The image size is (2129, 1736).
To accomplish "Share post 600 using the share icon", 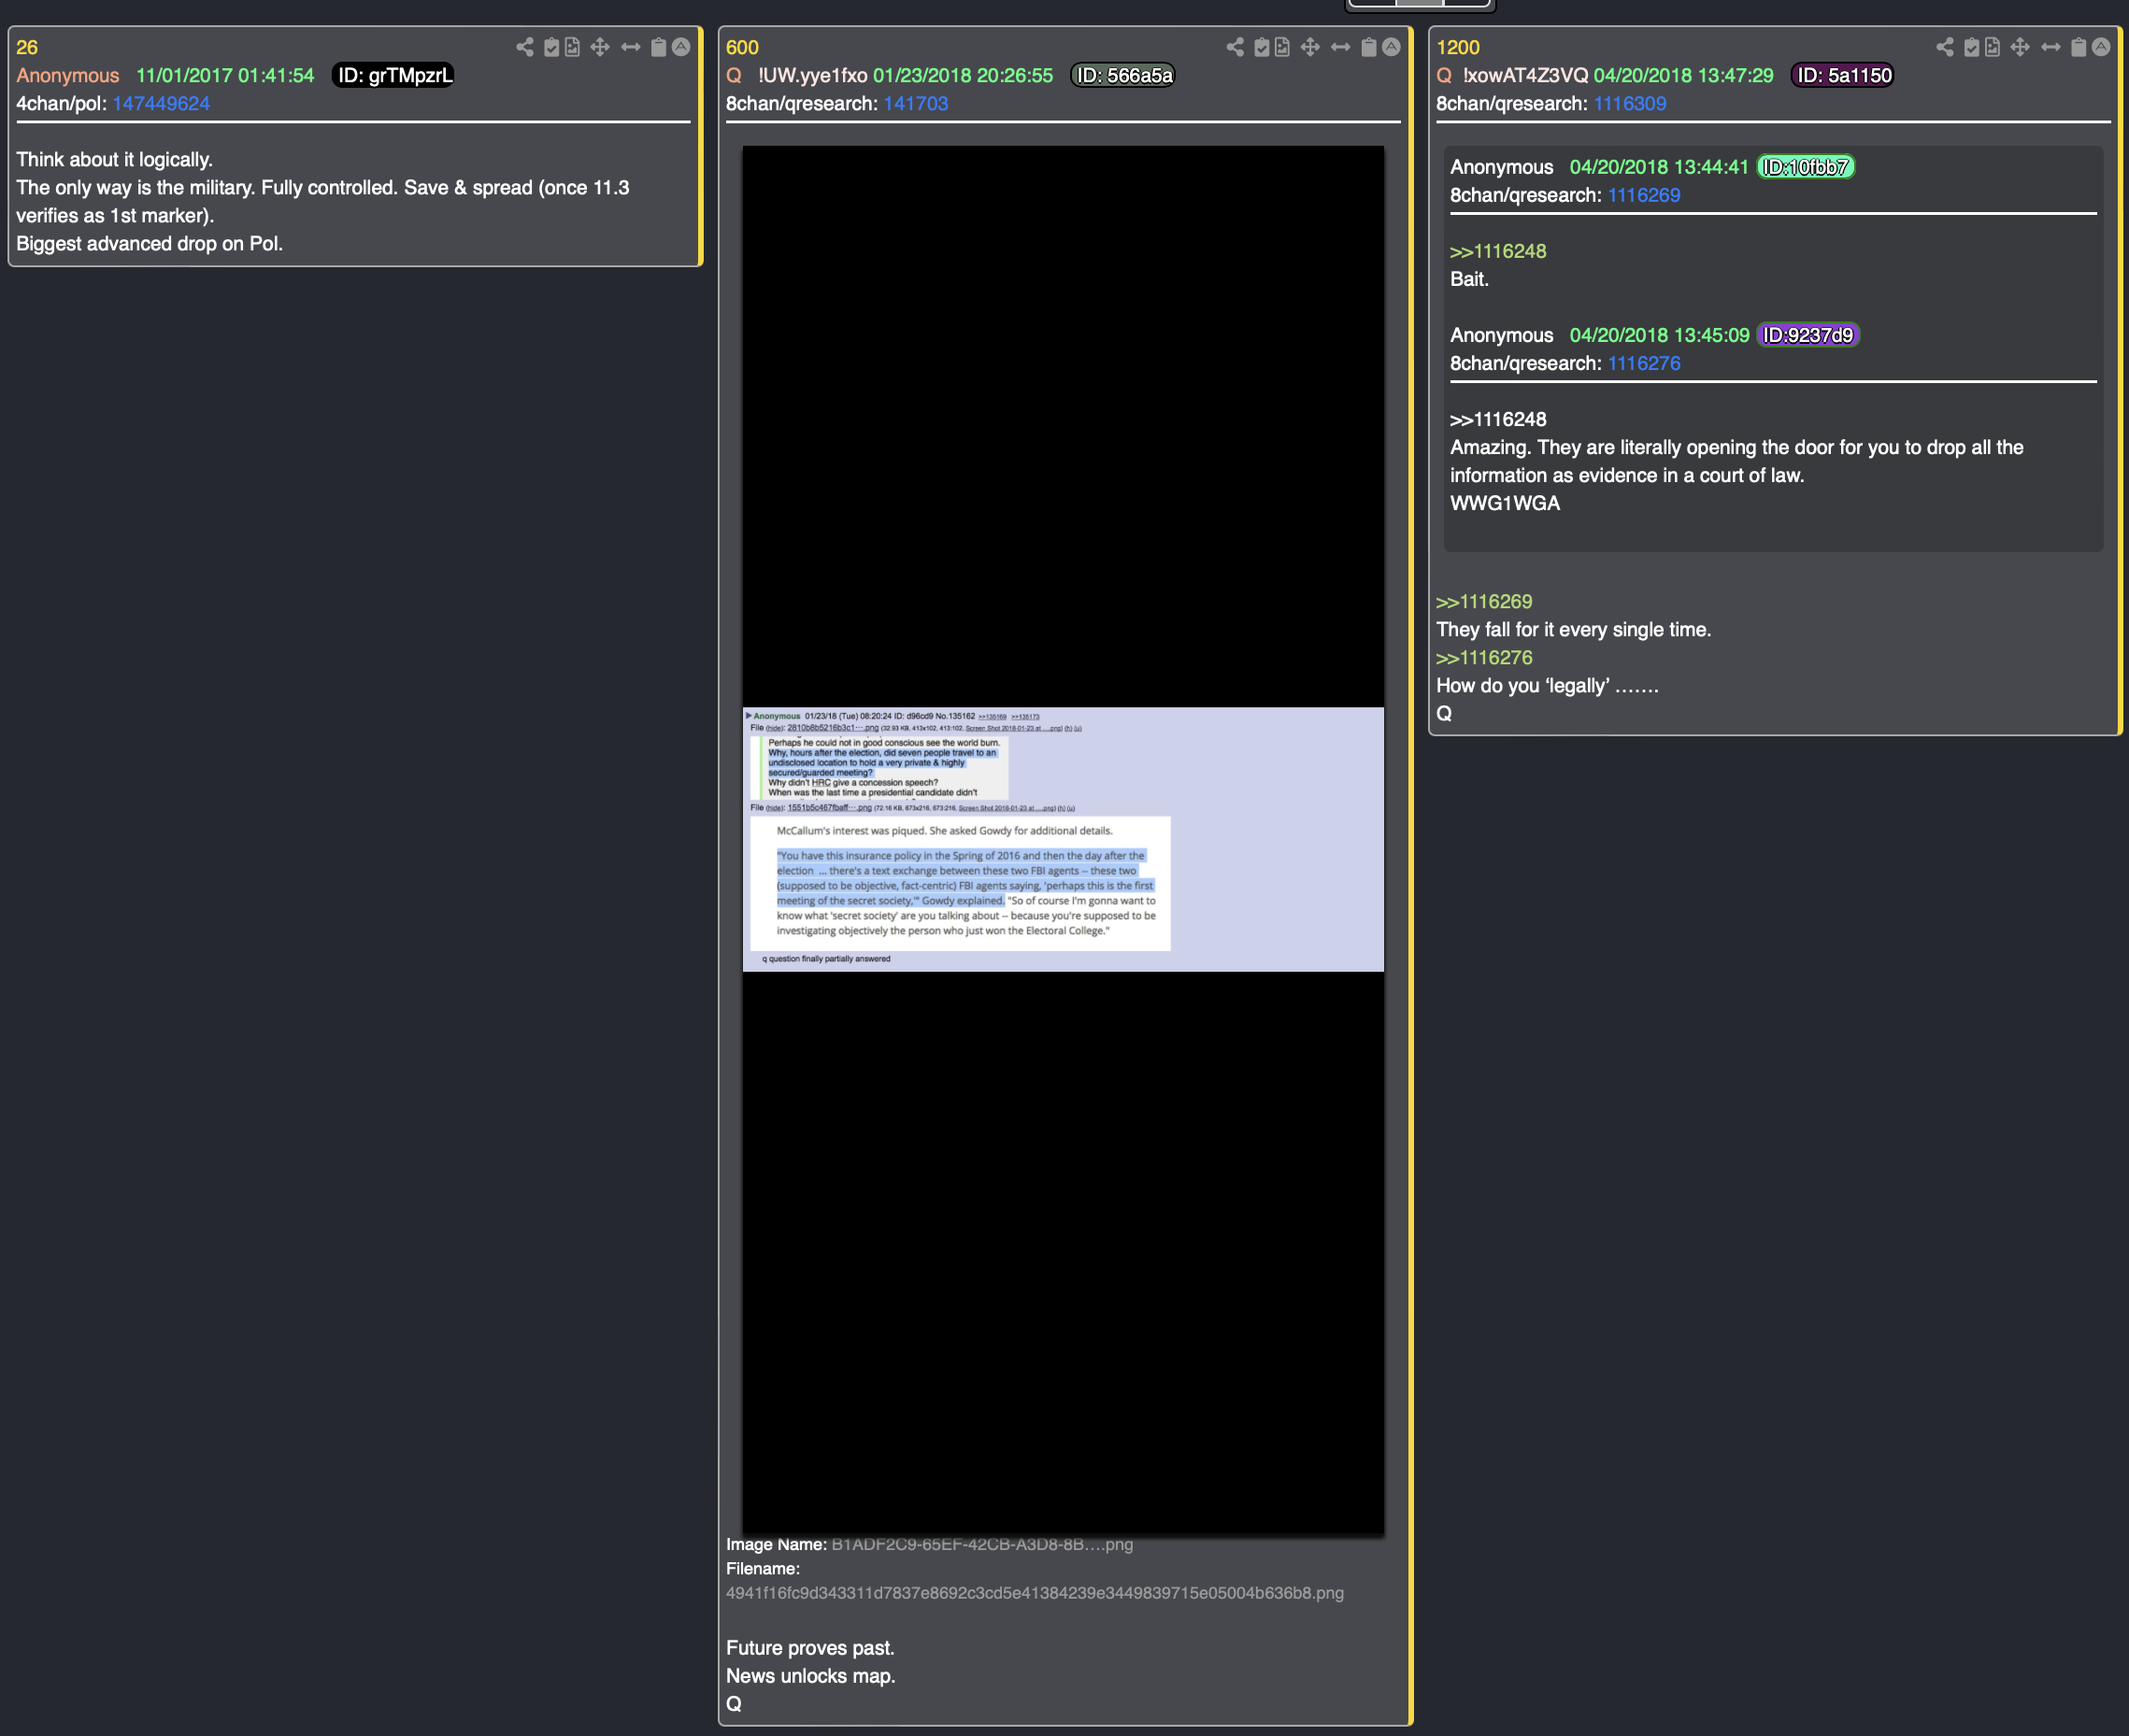I will tap(1235, 47).
